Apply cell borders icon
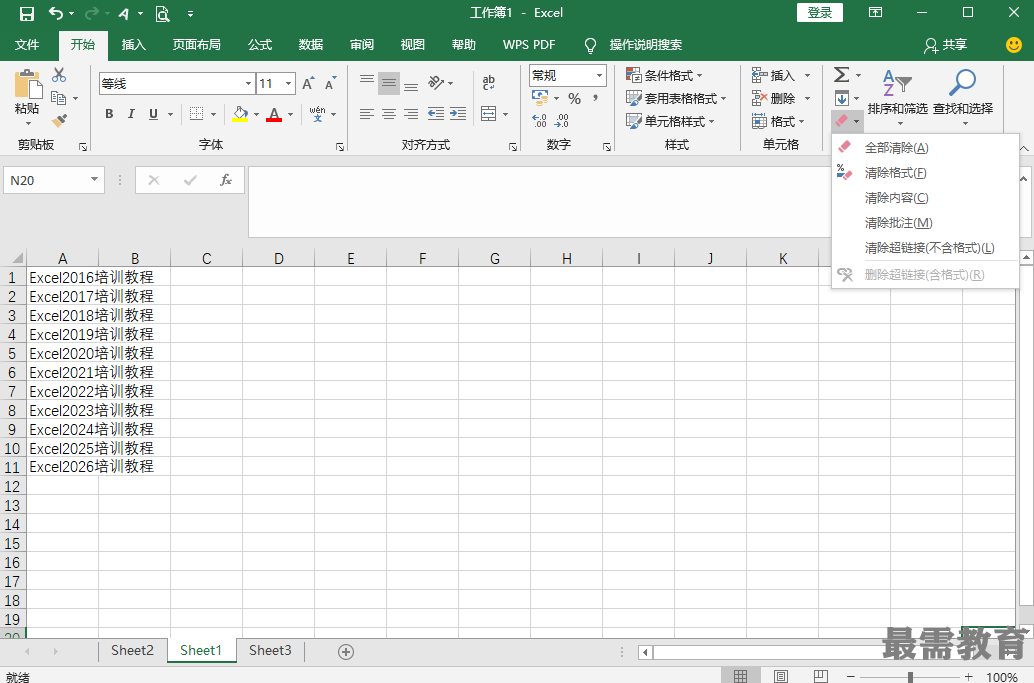 [197, 114]
